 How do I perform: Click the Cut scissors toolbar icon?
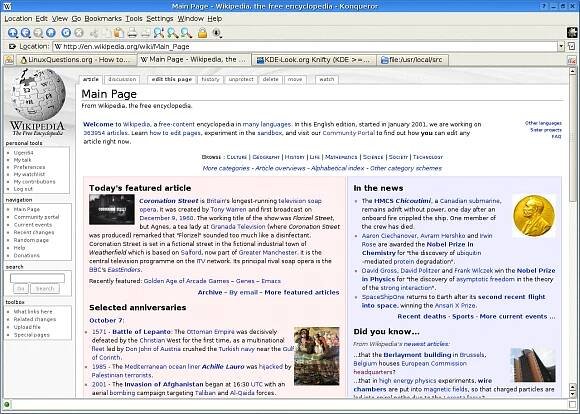94,33
